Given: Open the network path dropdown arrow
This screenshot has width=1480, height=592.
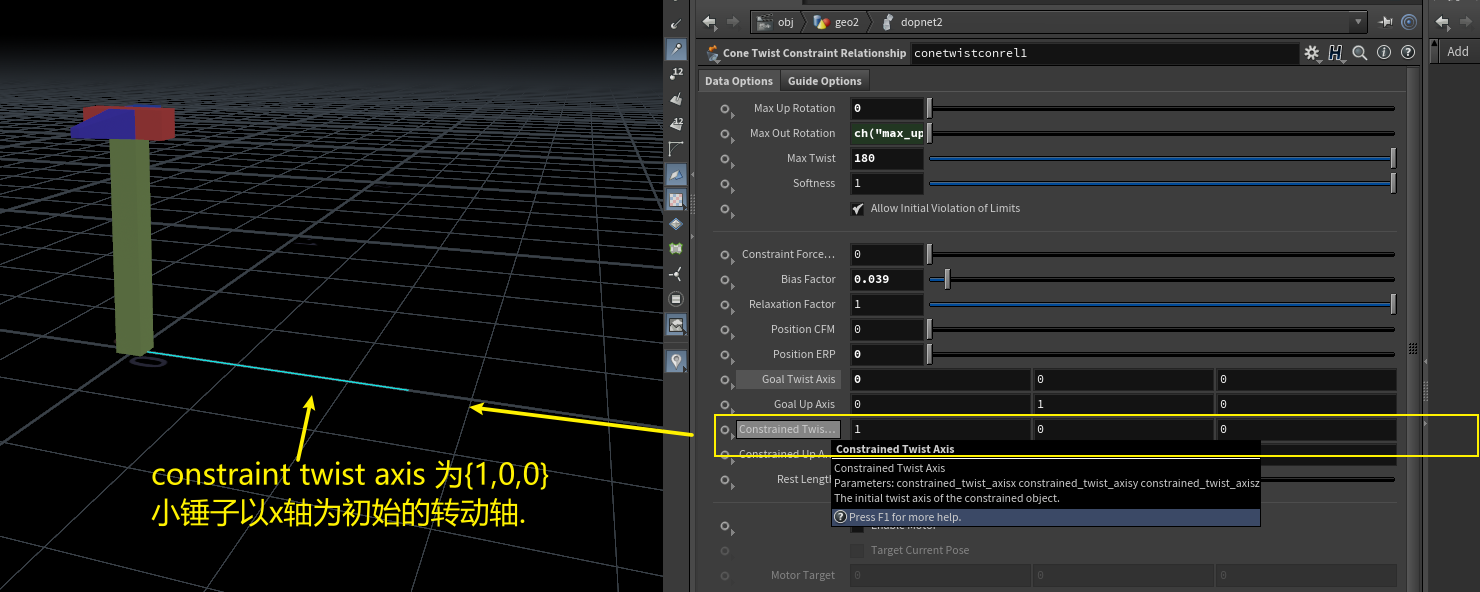Looking at the screenshot, I should point(1357,22).
